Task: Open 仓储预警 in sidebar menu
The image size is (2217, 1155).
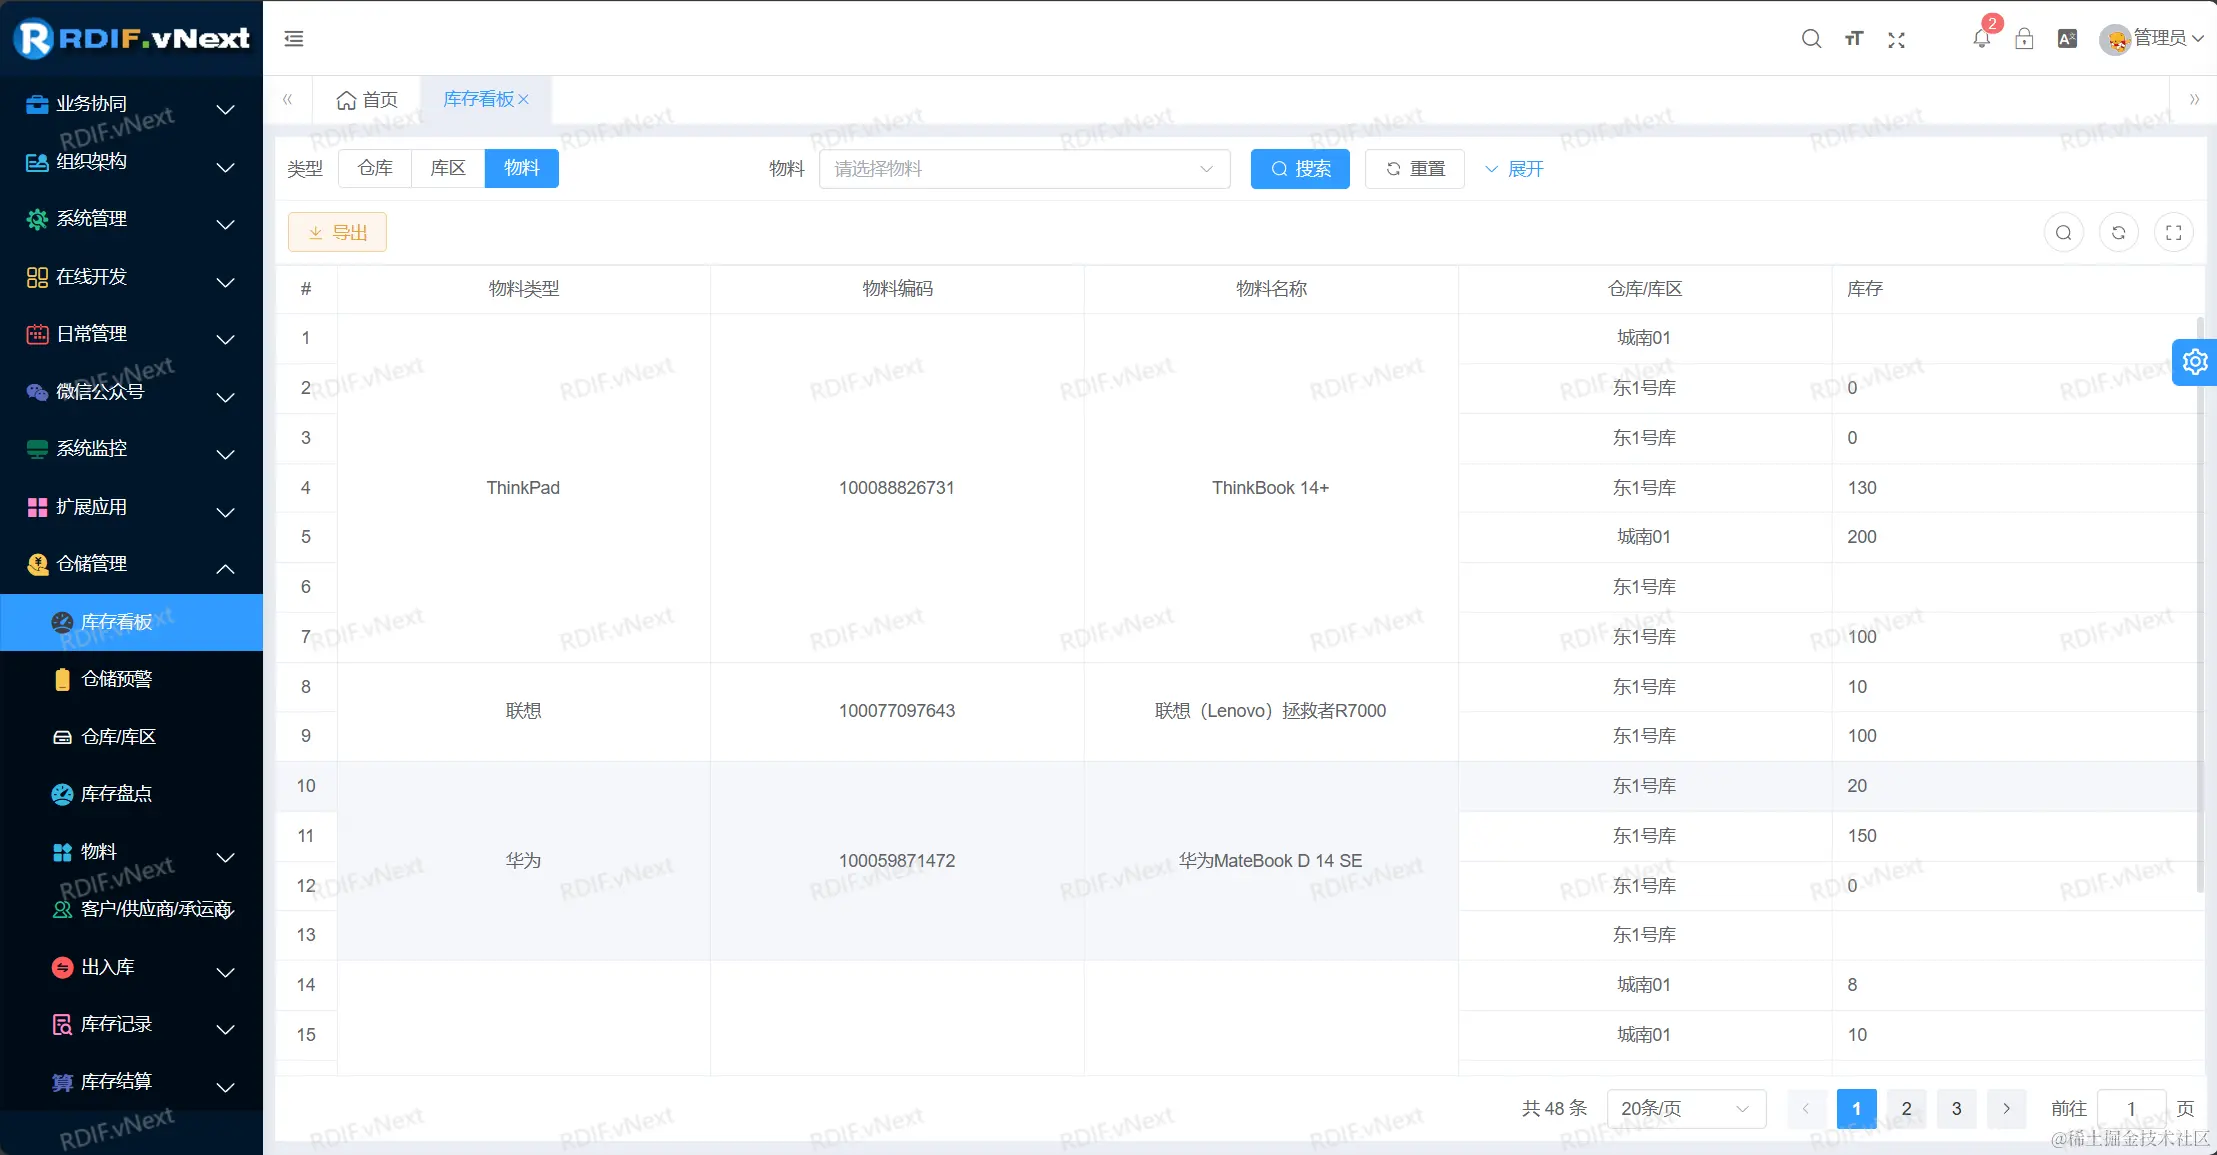Action: 117,679
